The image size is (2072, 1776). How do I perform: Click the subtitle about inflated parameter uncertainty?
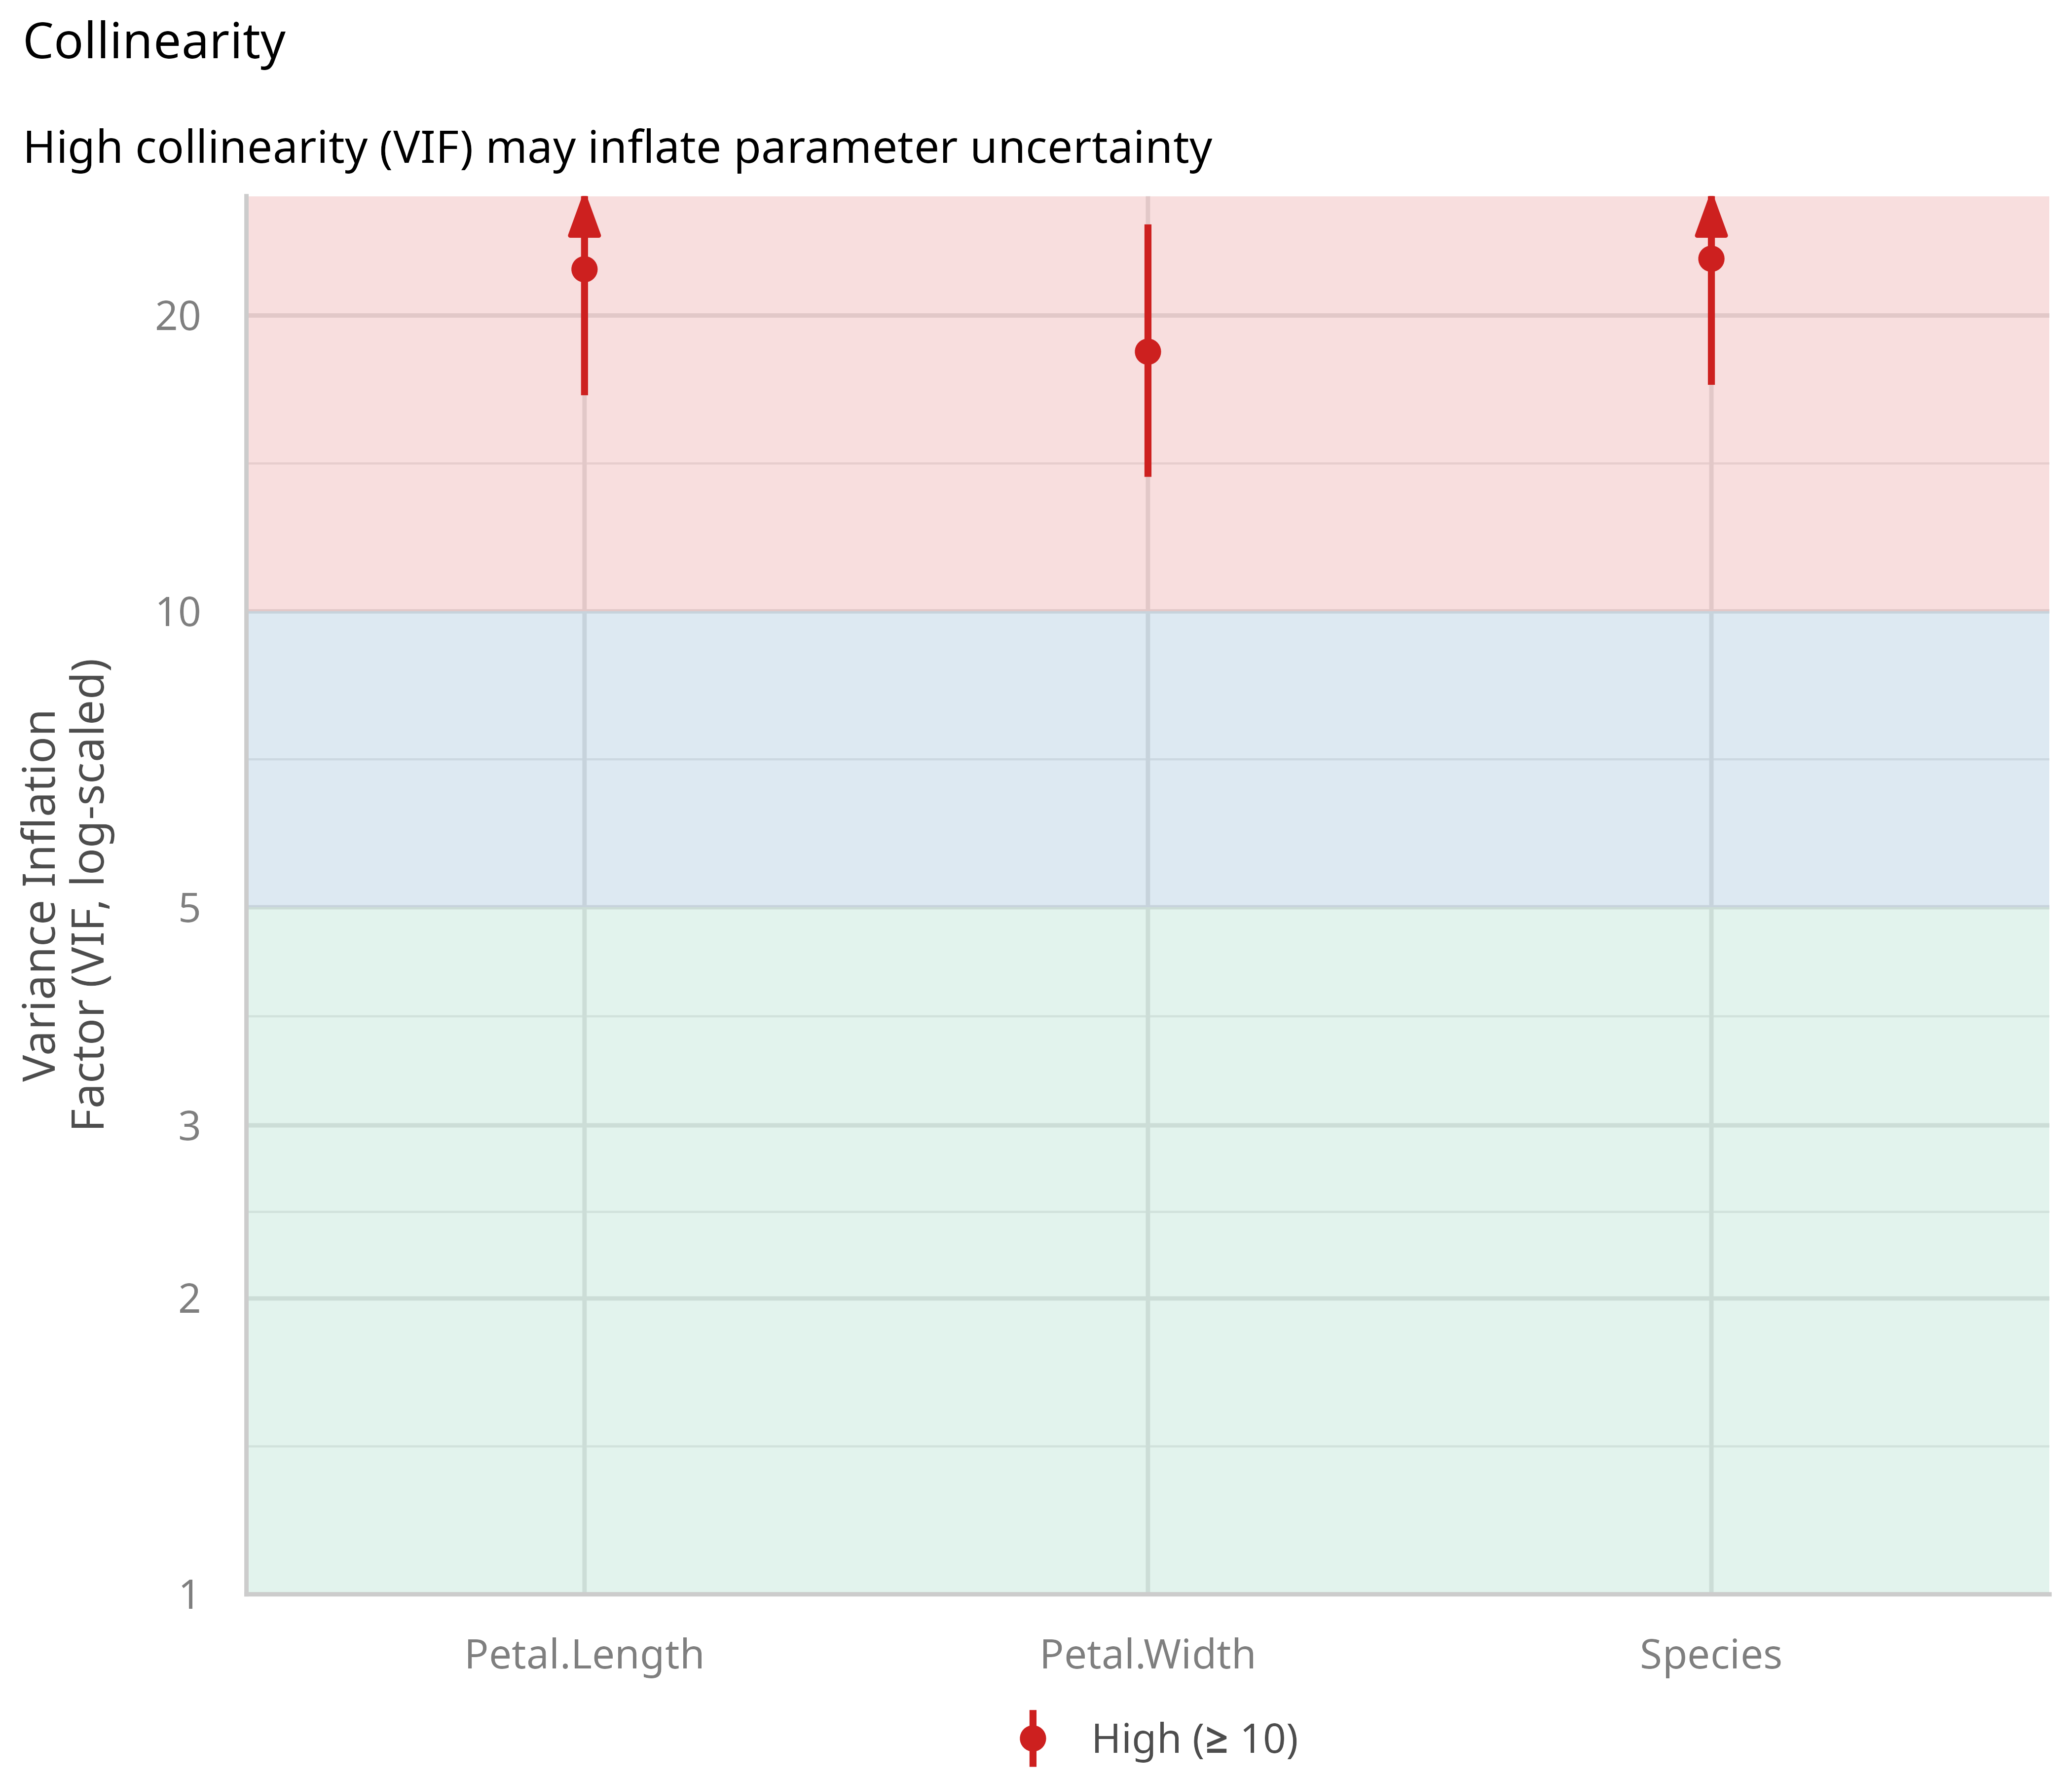[x=617, y=148]
